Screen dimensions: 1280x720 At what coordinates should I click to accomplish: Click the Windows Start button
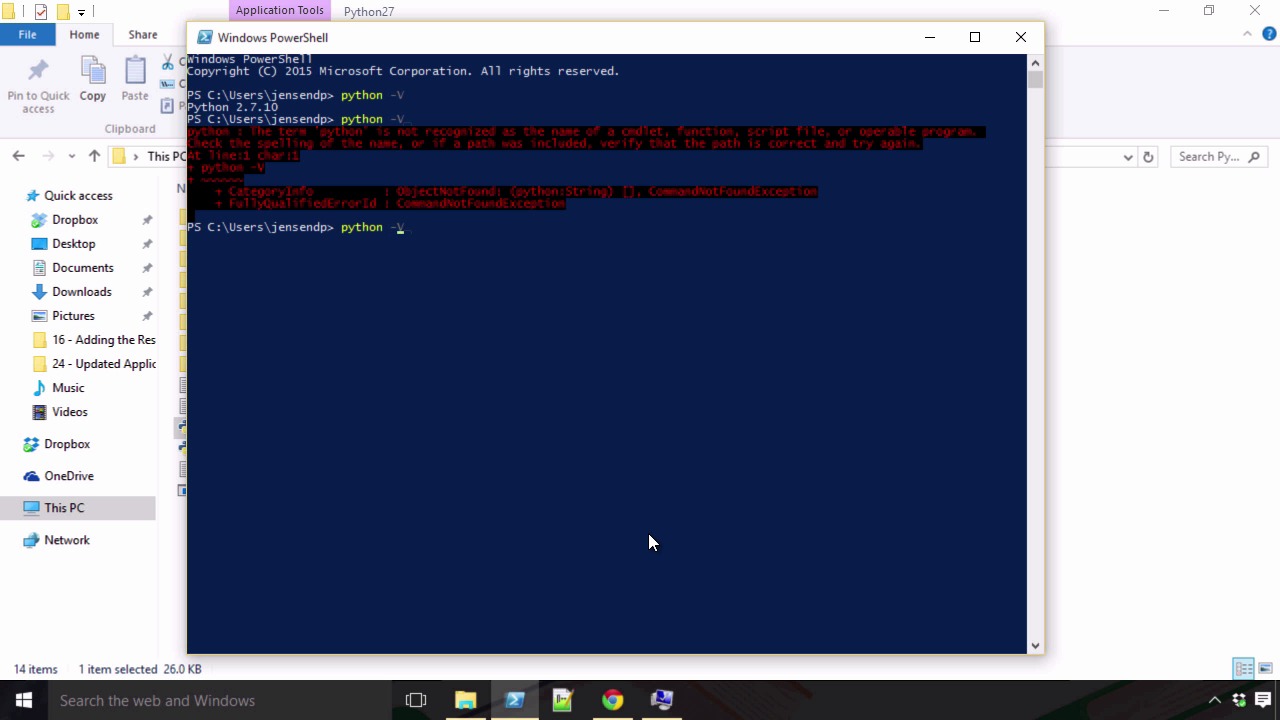[x=24, y=700]
